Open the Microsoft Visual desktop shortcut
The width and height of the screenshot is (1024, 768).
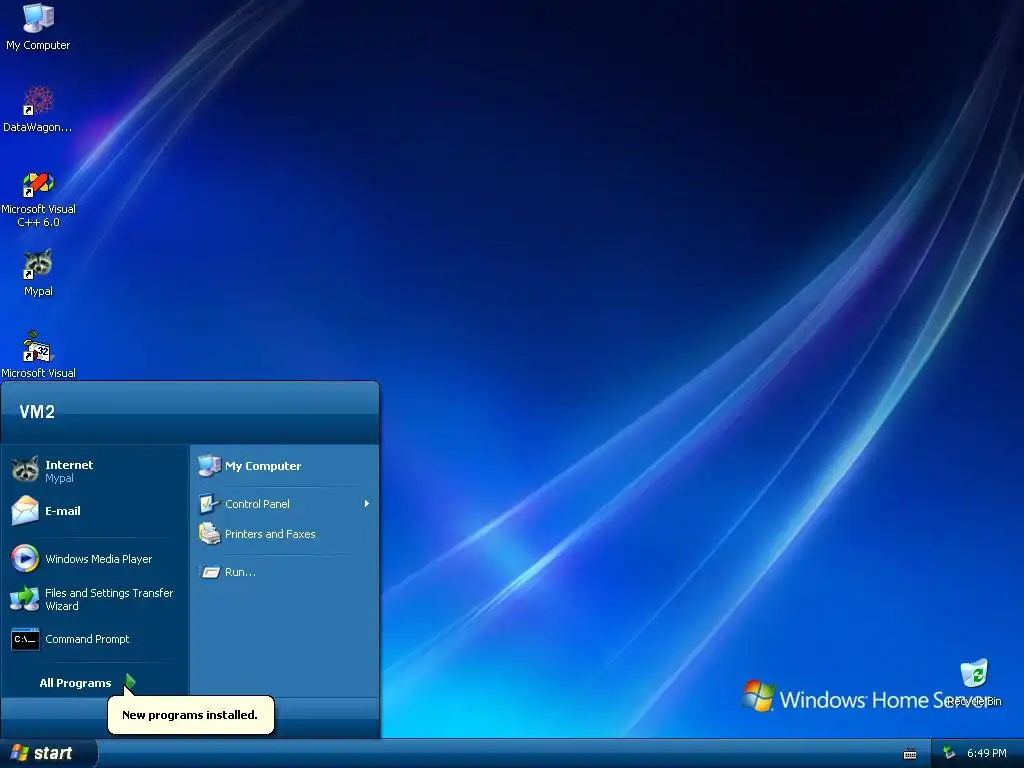click(38, 355)
